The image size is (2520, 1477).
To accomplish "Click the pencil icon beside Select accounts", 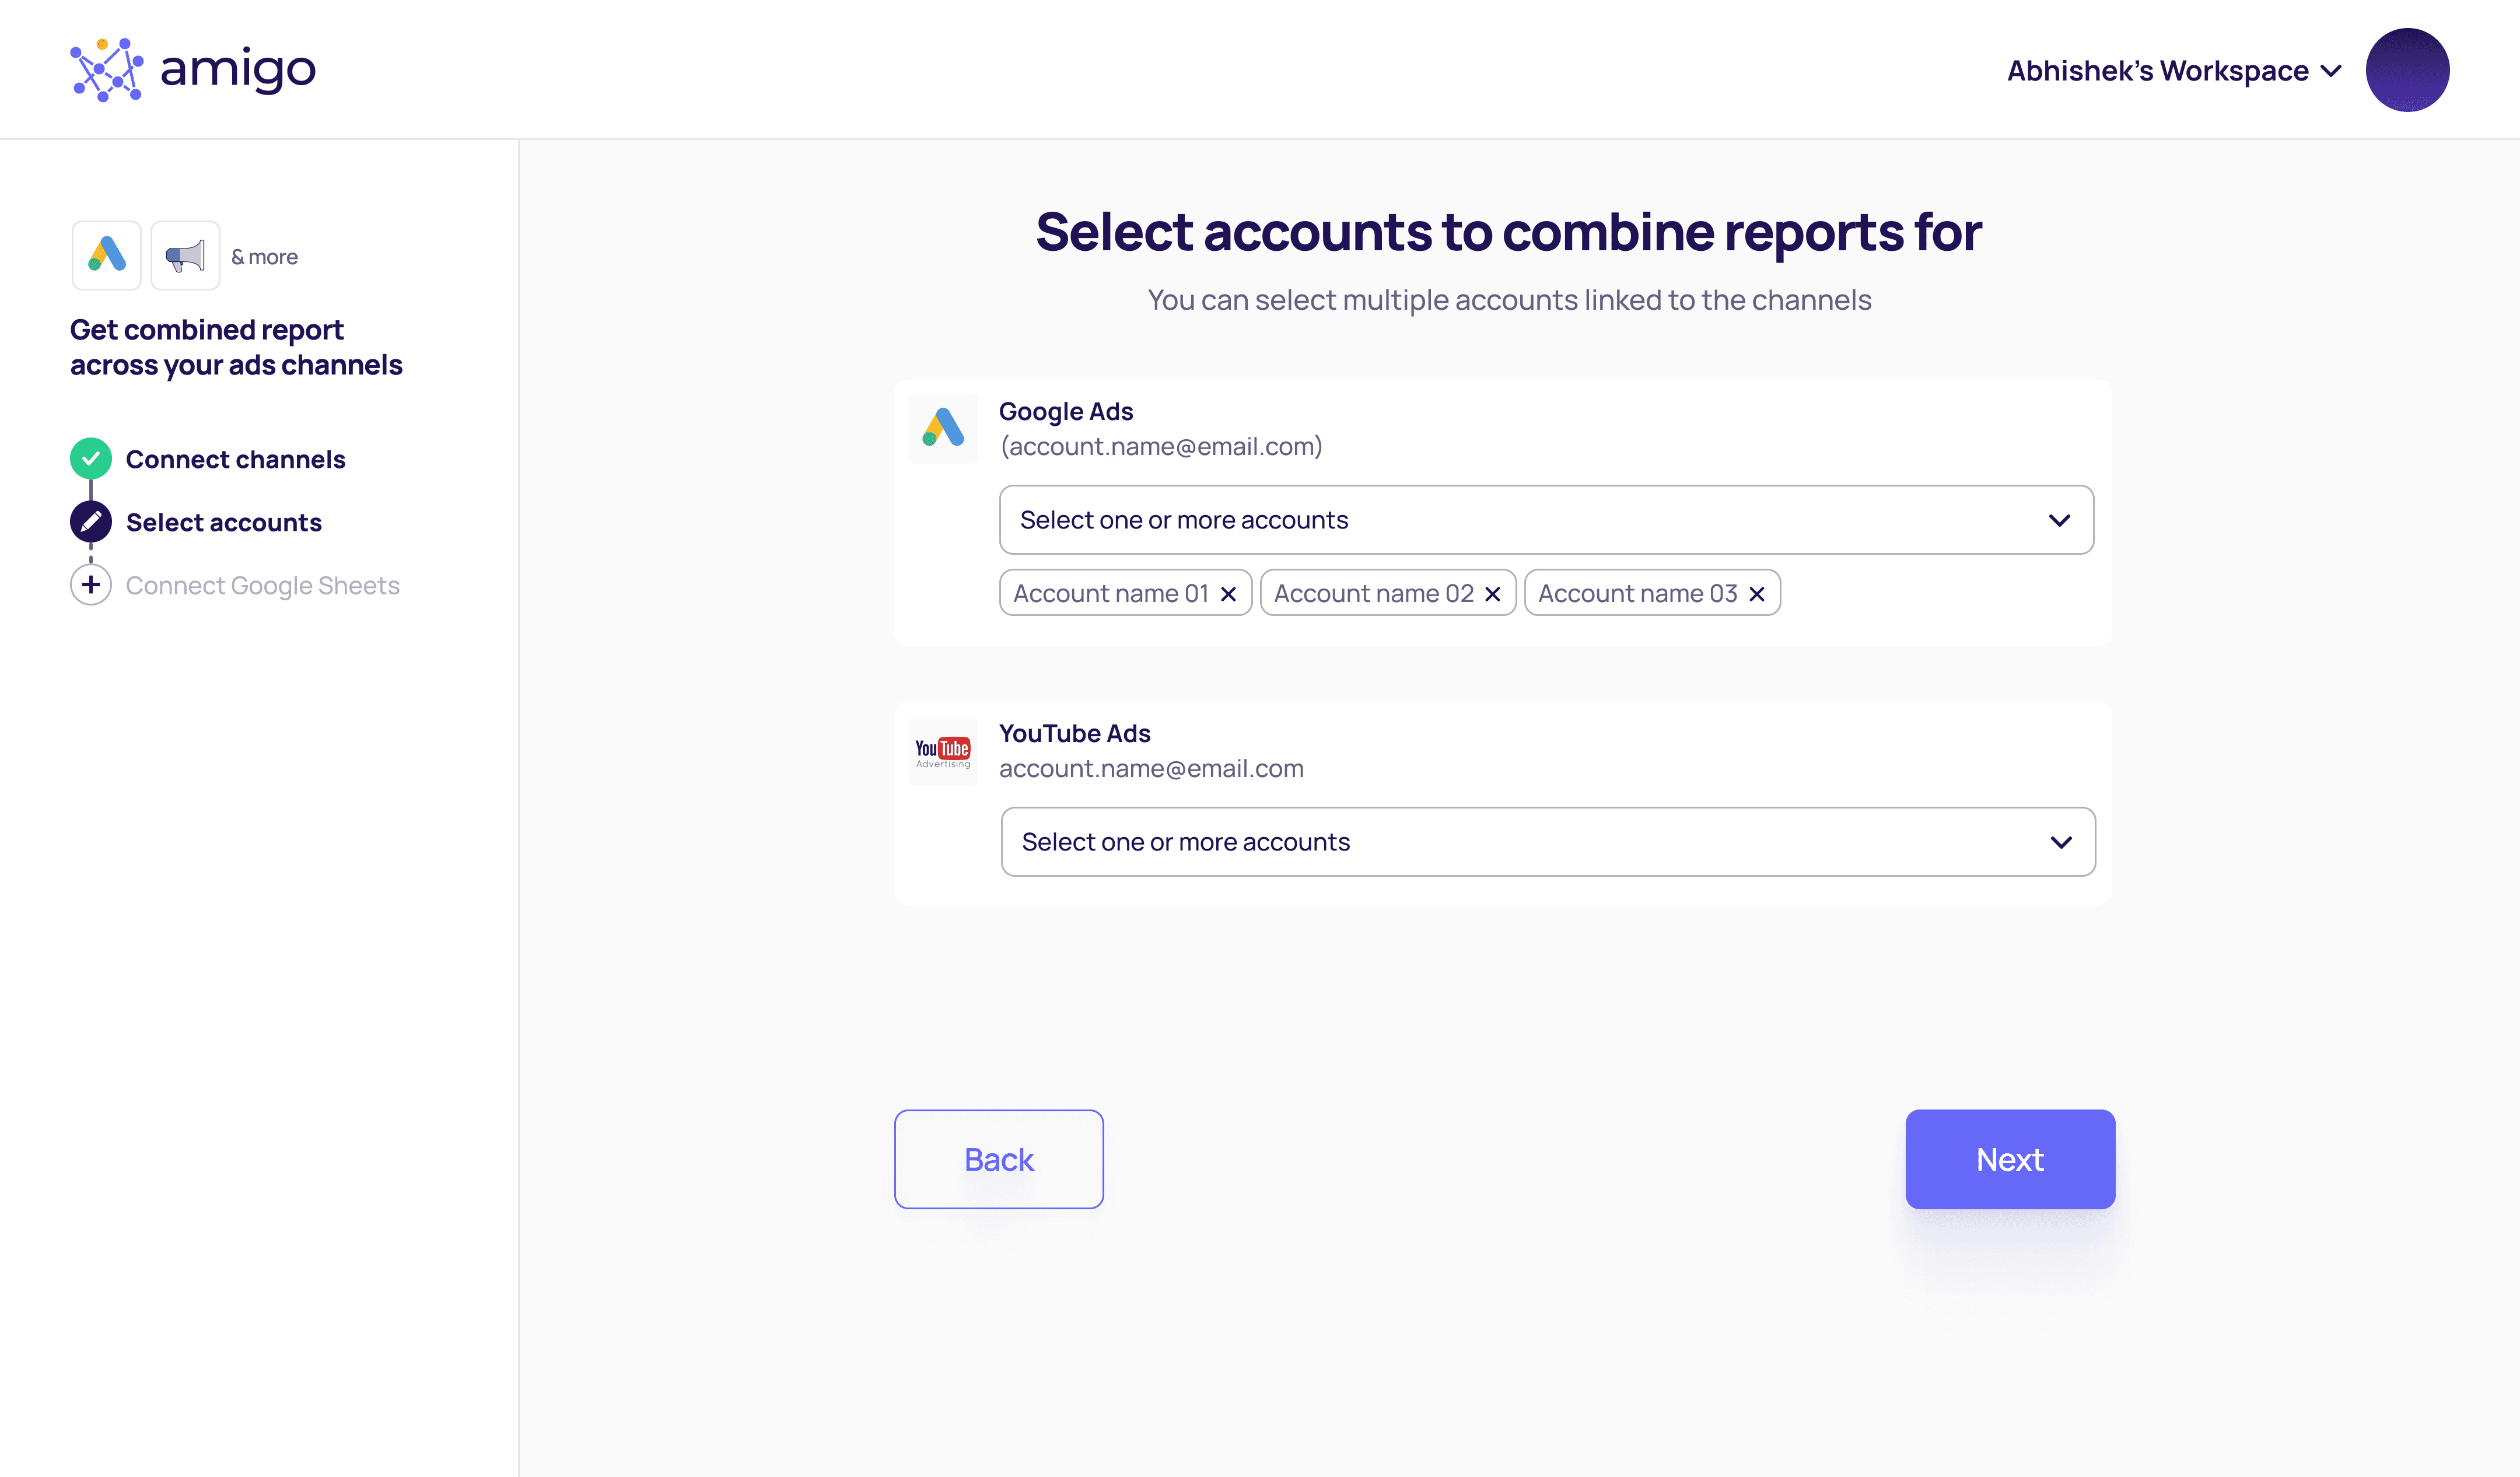I will (91, 522).
